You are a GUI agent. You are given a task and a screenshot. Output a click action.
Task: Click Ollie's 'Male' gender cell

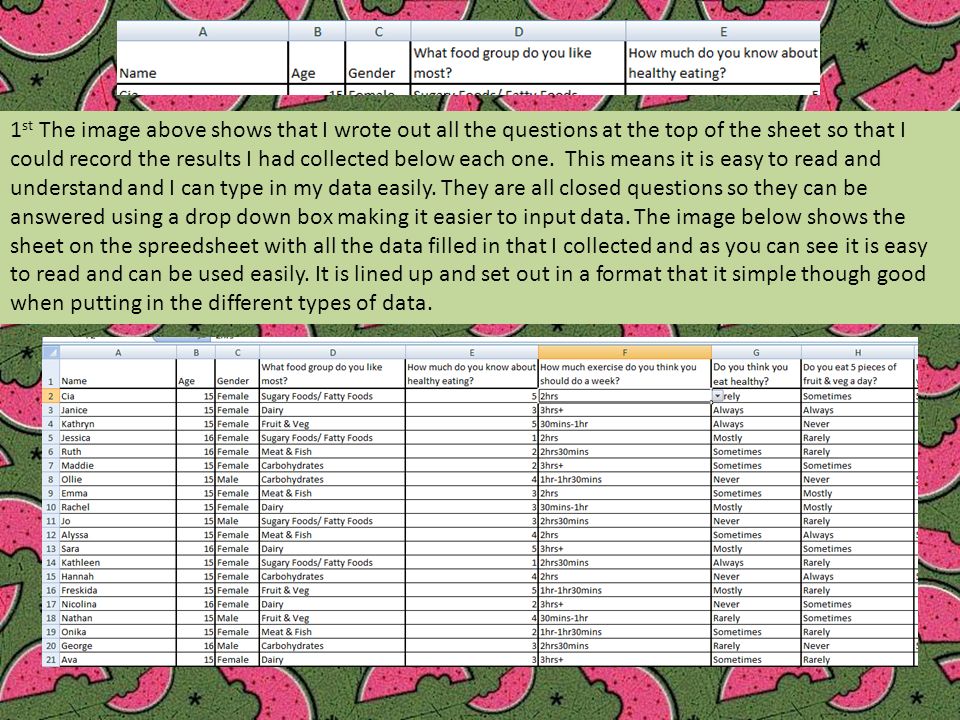(x=238, y=479)
